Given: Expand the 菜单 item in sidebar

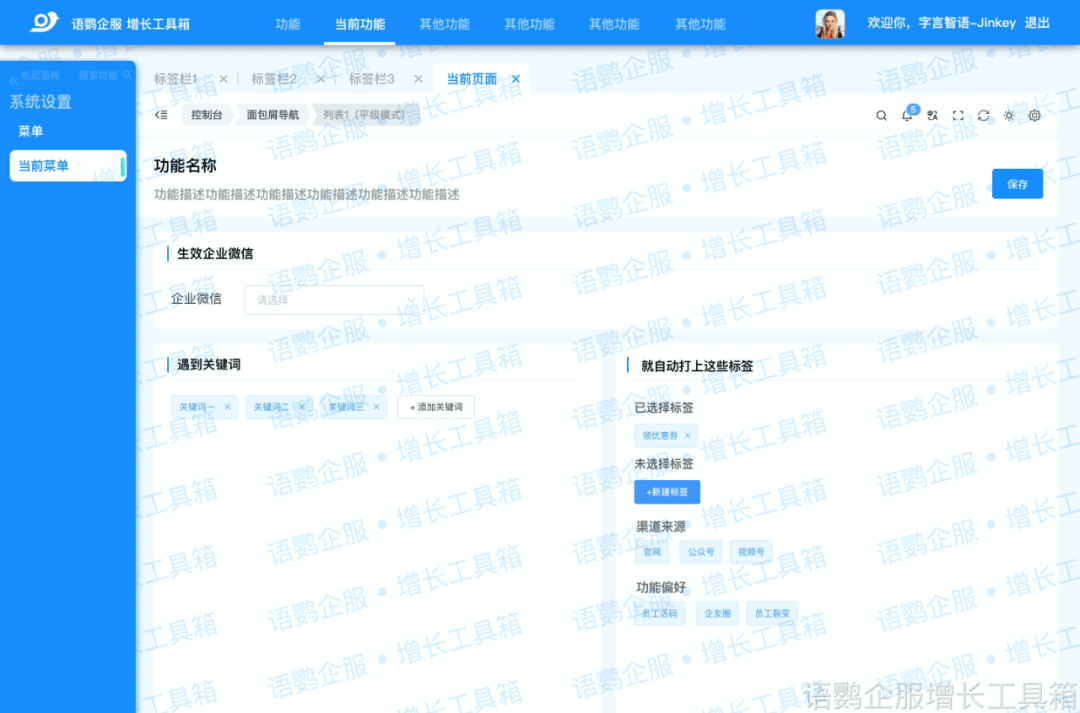Looking at the screenshot, I should (x=31, y=130).
